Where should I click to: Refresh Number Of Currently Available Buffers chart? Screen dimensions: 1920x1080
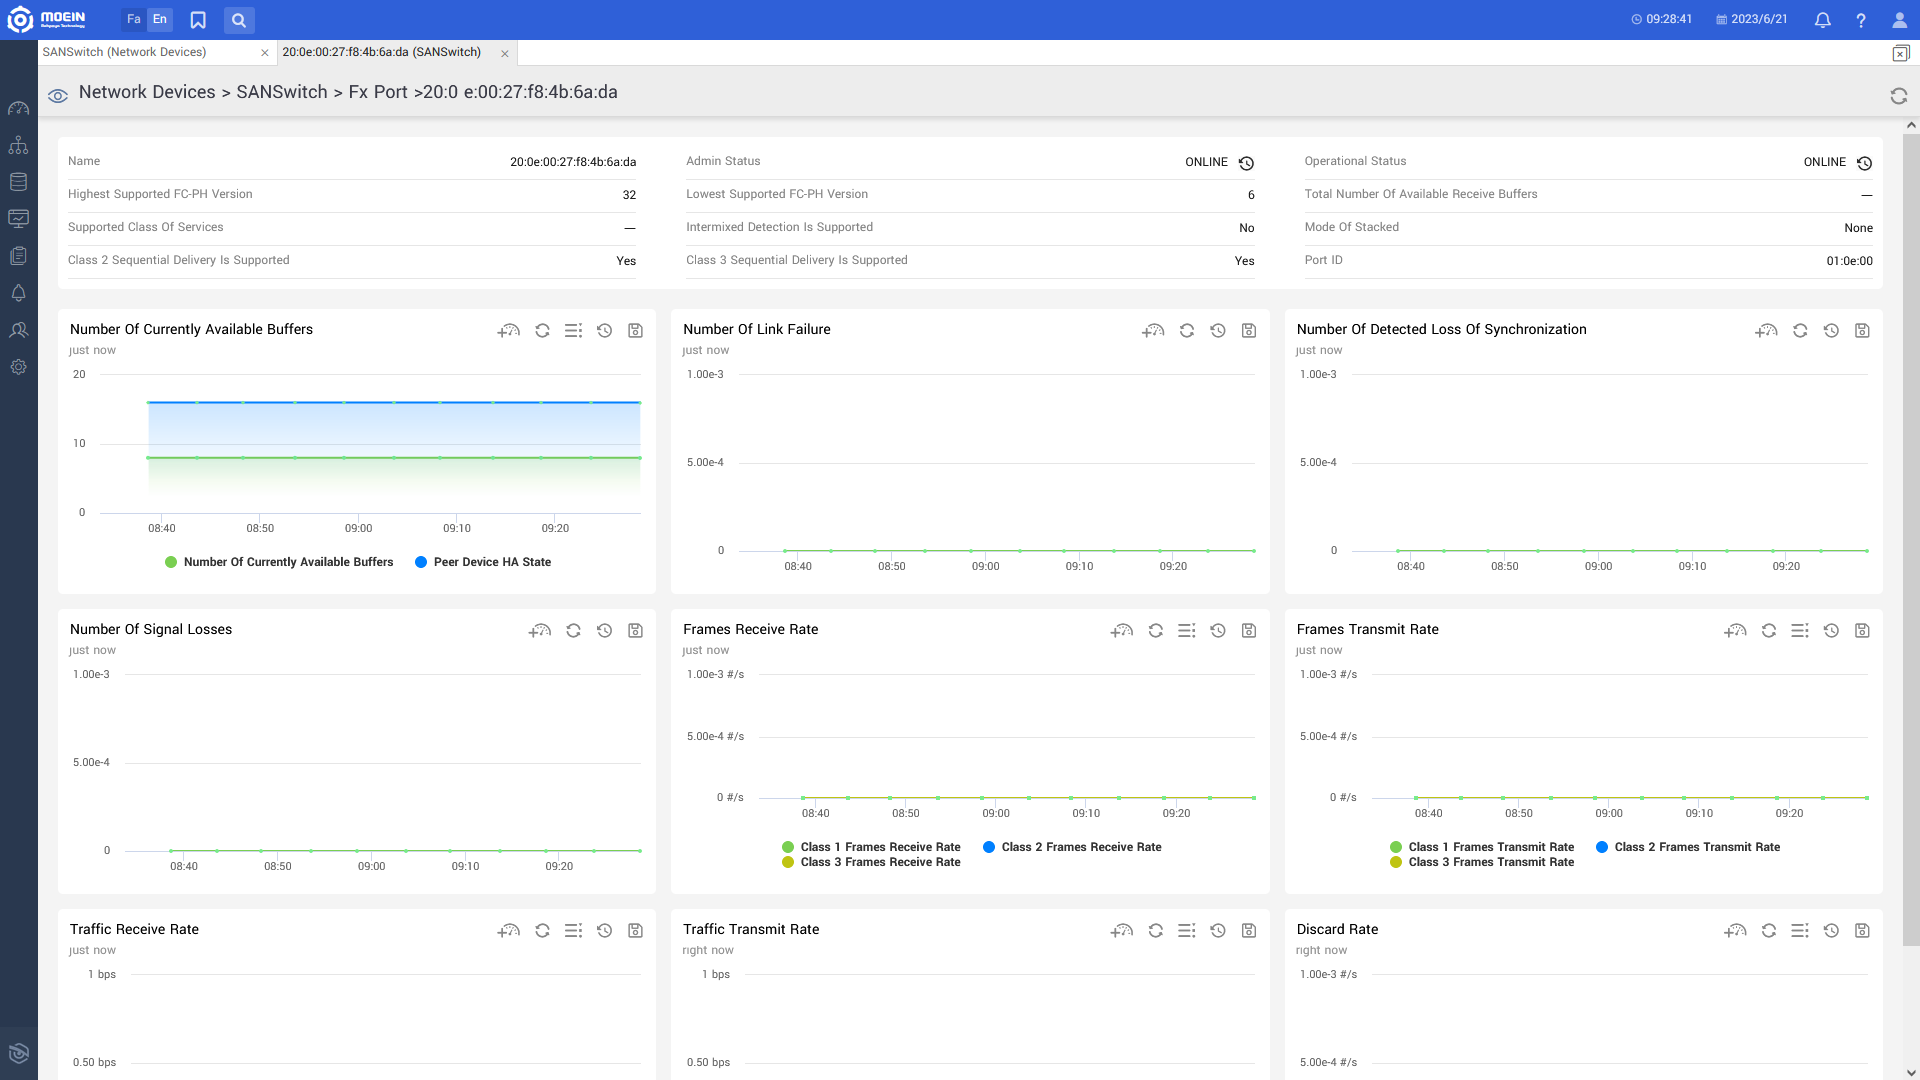click(542, 330)
